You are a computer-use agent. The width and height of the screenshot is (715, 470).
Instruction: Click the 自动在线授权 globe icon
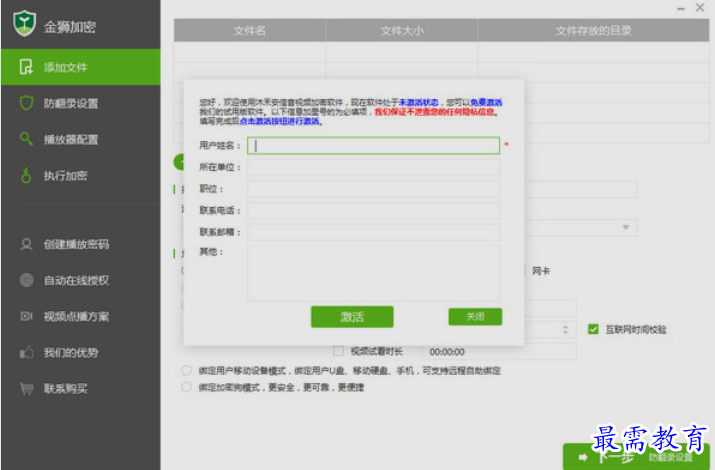point(27,280)
